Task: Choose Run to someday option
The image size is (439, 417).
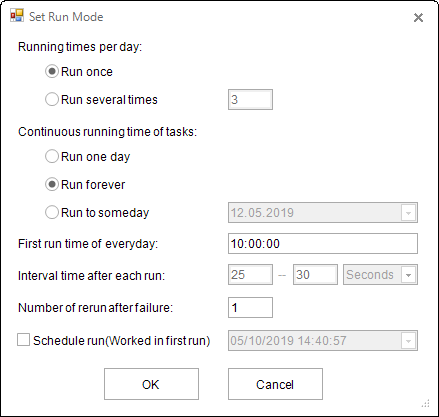Action: coord(52,212)
